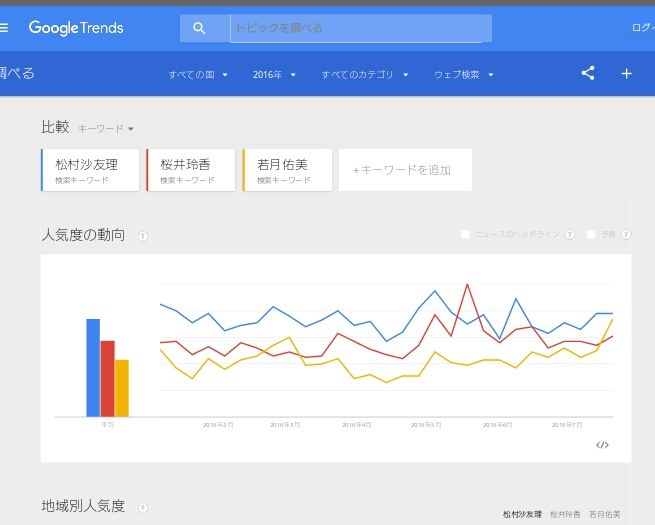Click the 2016年4月 axis label
This screenshot has height=525, width=655.
coord(356,425)
